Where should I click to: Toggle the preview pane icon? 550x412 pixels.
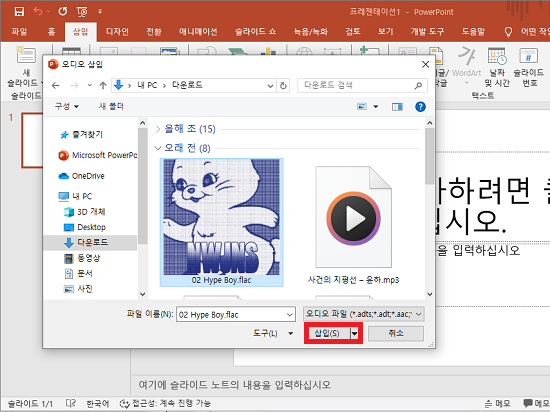397,107
